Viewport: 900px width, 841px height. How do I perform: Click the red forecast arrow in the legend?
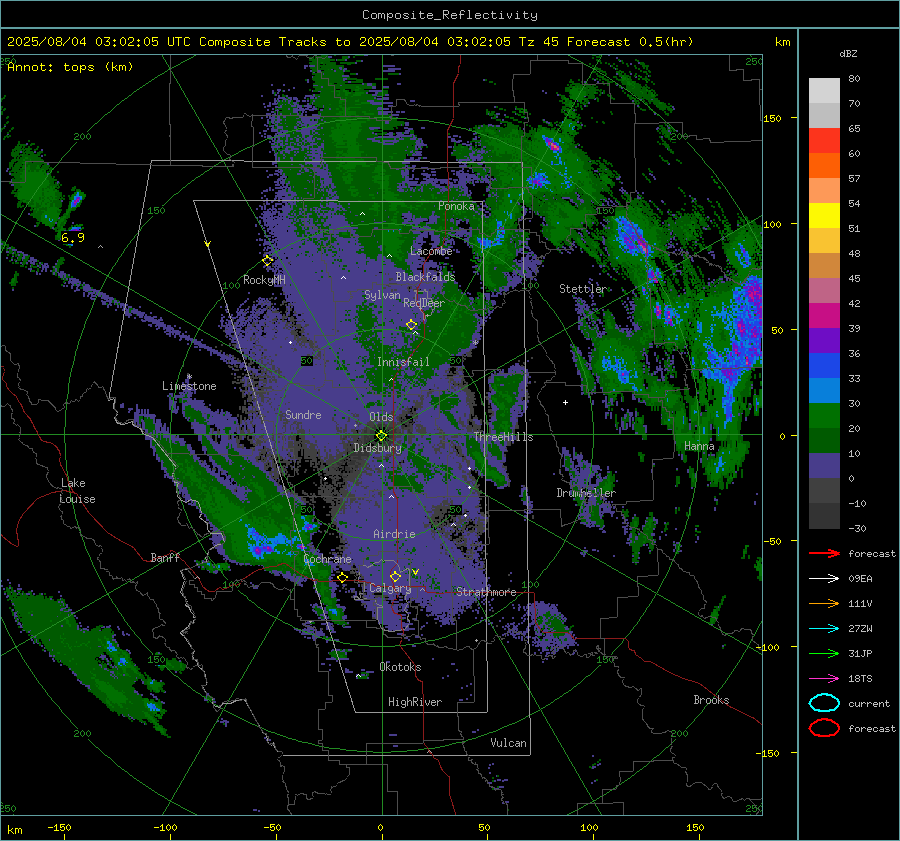point(824,553)
